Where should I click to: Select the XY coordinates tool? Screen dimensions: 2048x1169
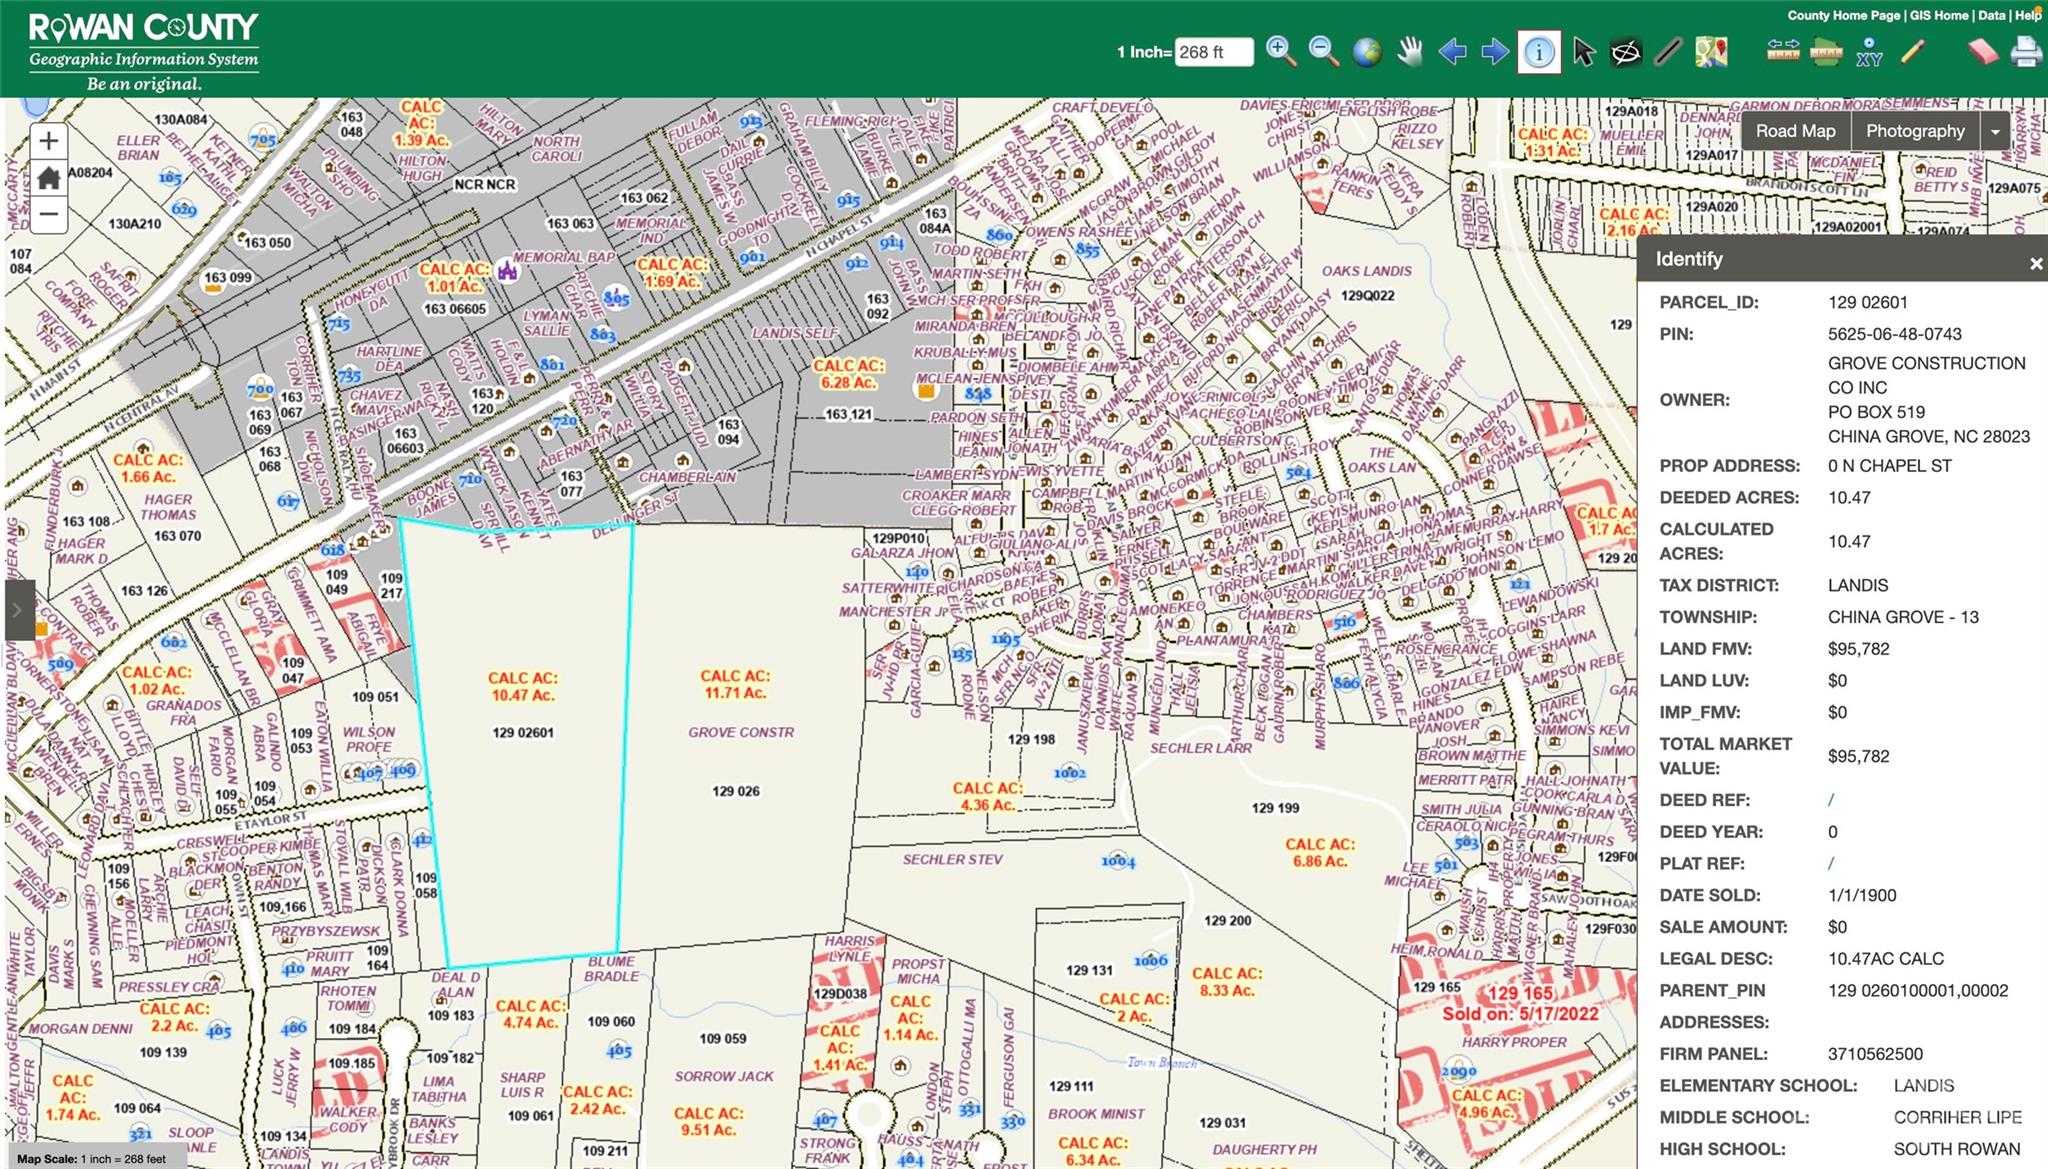pyautogui.click(x=1868, y=51)
